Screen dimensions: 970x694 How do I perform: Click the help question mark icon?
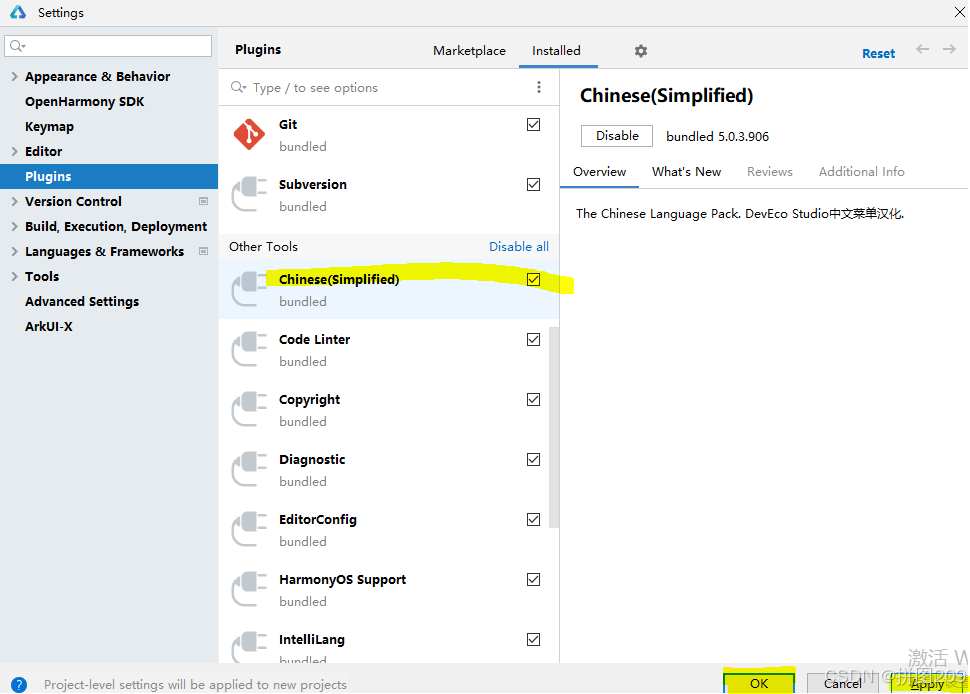click(19, 684)
